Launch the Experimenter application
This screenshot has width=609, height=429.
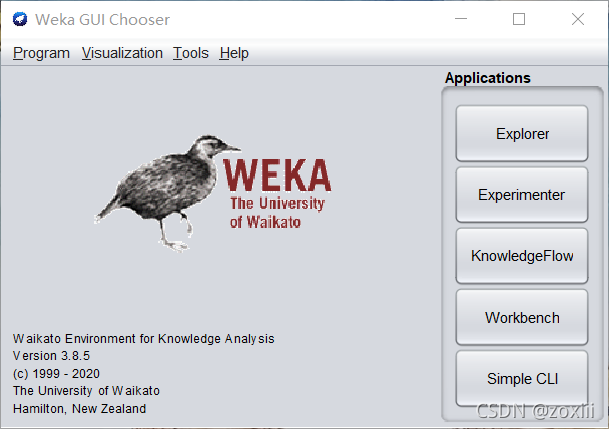tap(522, 195)
